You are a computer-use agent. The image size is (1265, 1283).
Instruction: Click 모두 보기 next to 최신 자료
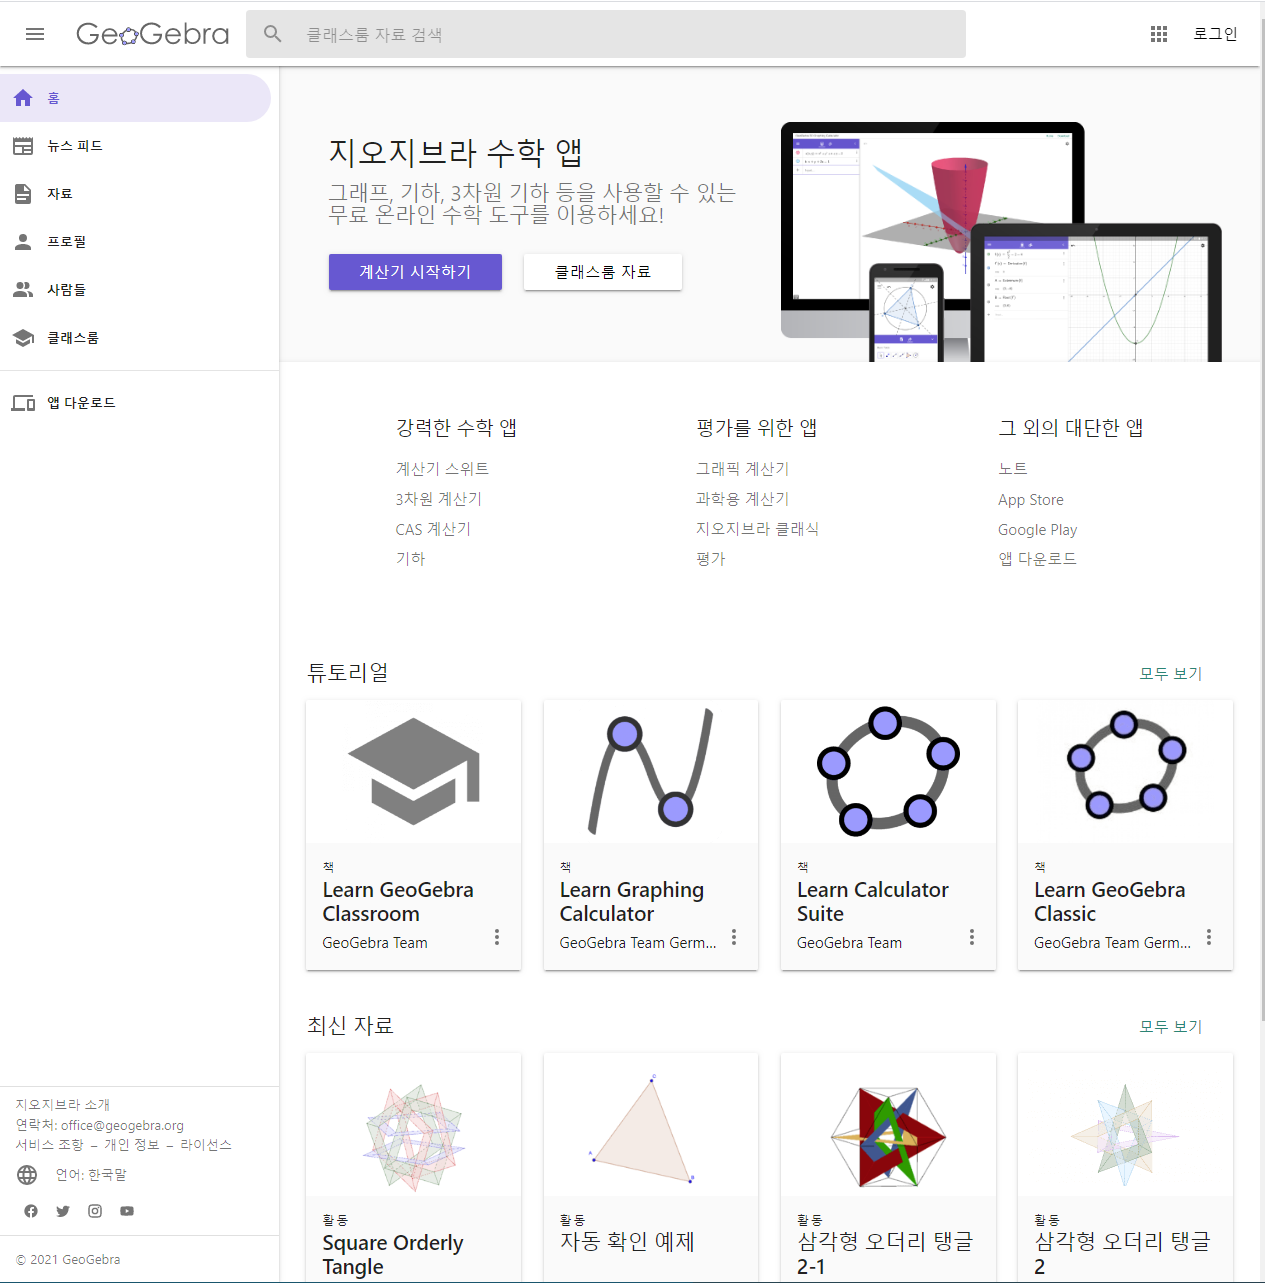(x=1171, y=1027)
